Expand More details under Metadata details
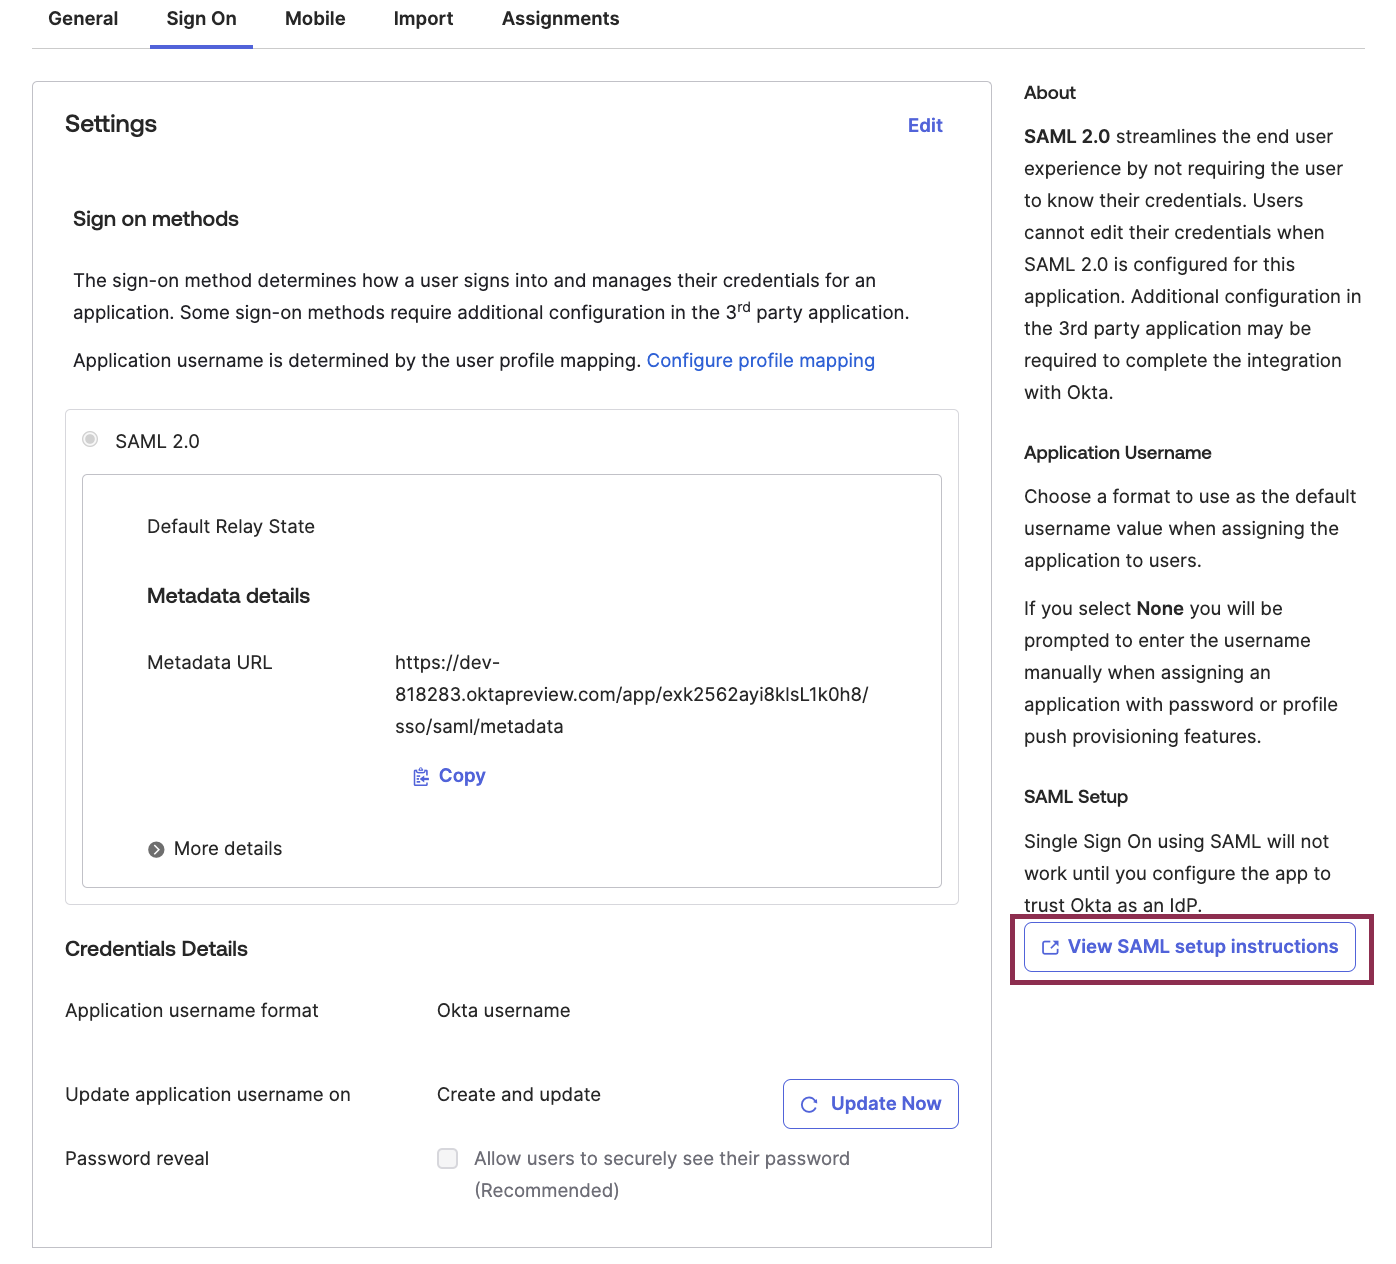The height and width of the screenshot is (1264, 1396). [x=227, y=848]
